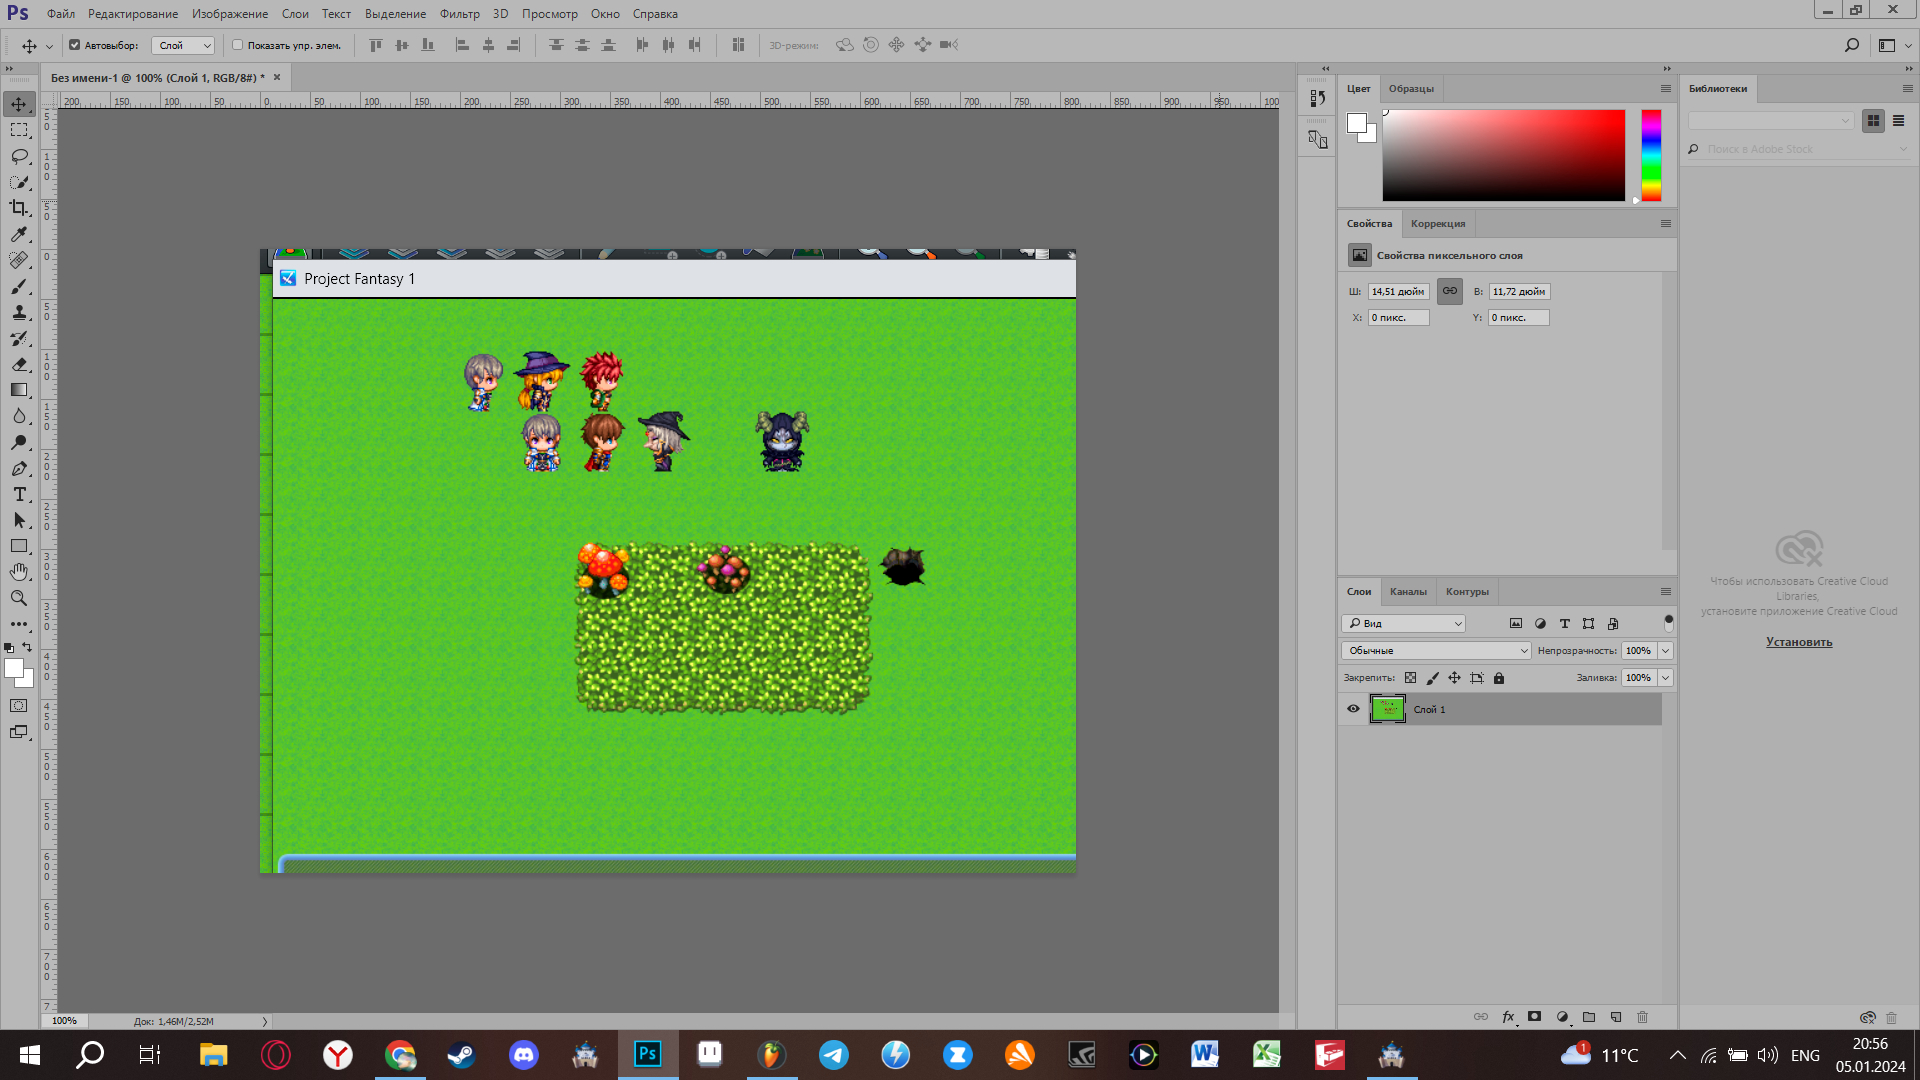Screen dimensions: 1920x1080
Task: Select the Hand tool
Action: click(x=19, y=572)
